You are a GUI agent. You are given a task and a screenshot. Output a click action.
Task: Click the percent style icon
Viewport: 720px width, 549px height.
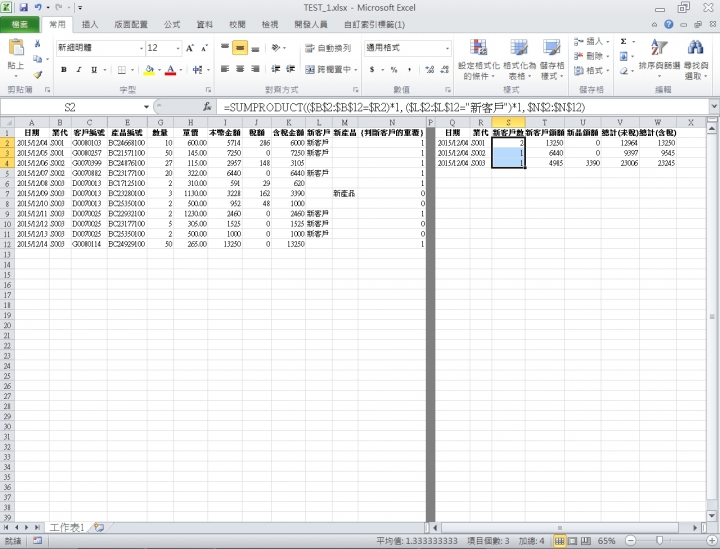pyautogui.click(x=394, y=70)
